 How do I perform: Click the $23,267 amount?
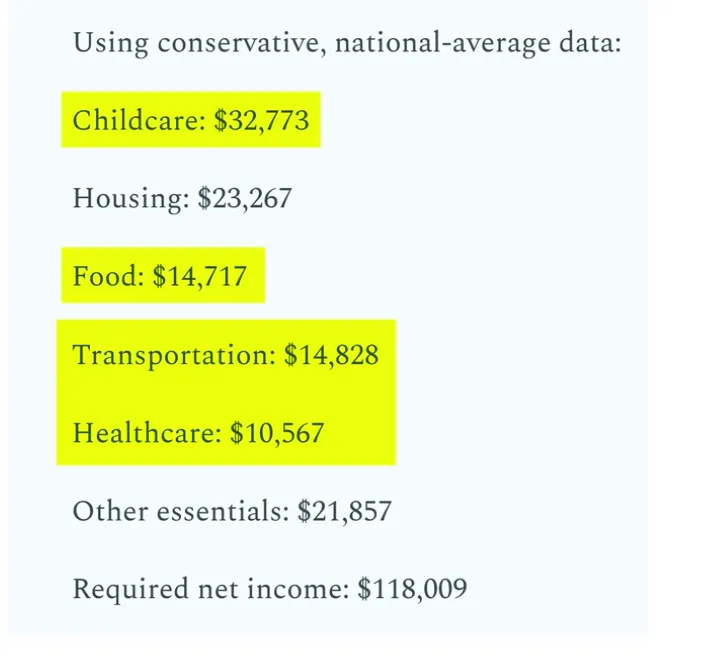tap(245, 199)
